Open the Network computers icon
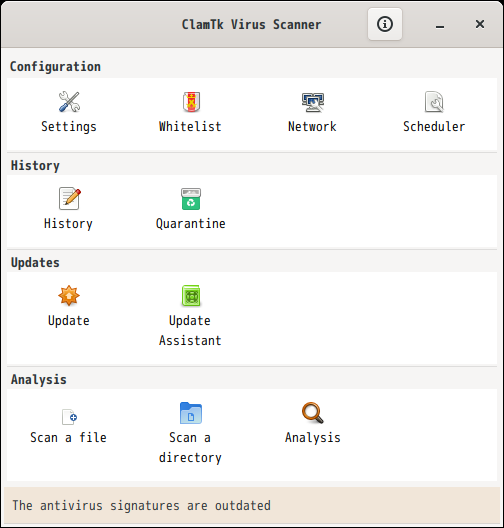Viewport: 504px width, 528px height. pyautogui.click(x=313, y=102)
